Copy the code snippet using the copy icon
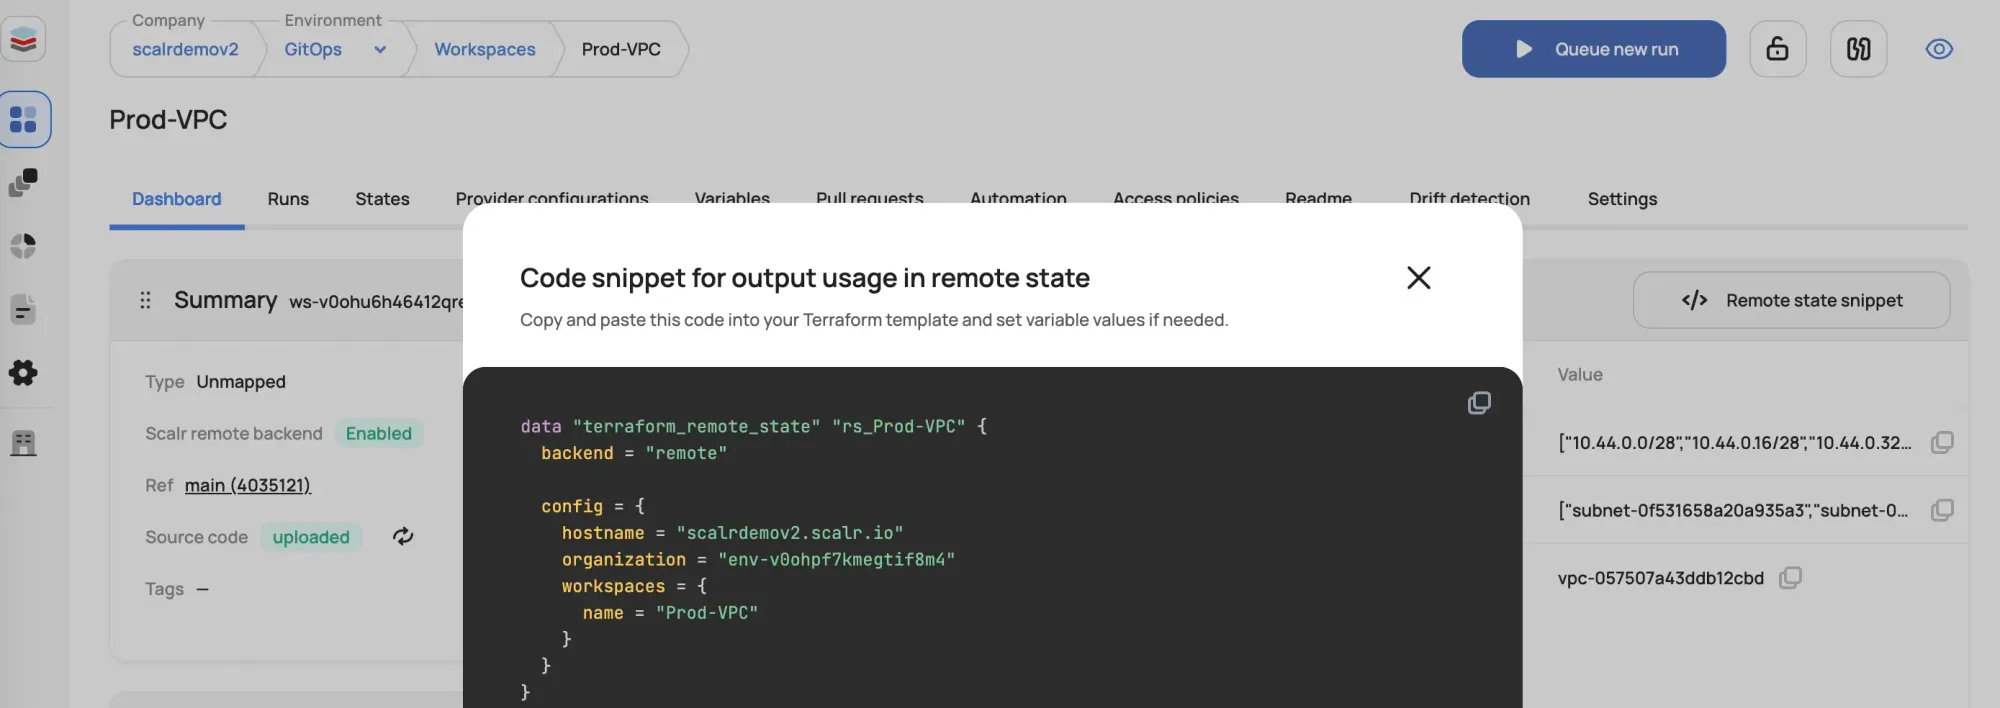The width and height of the screenshot is (2000, 708). pos(1479,403)
